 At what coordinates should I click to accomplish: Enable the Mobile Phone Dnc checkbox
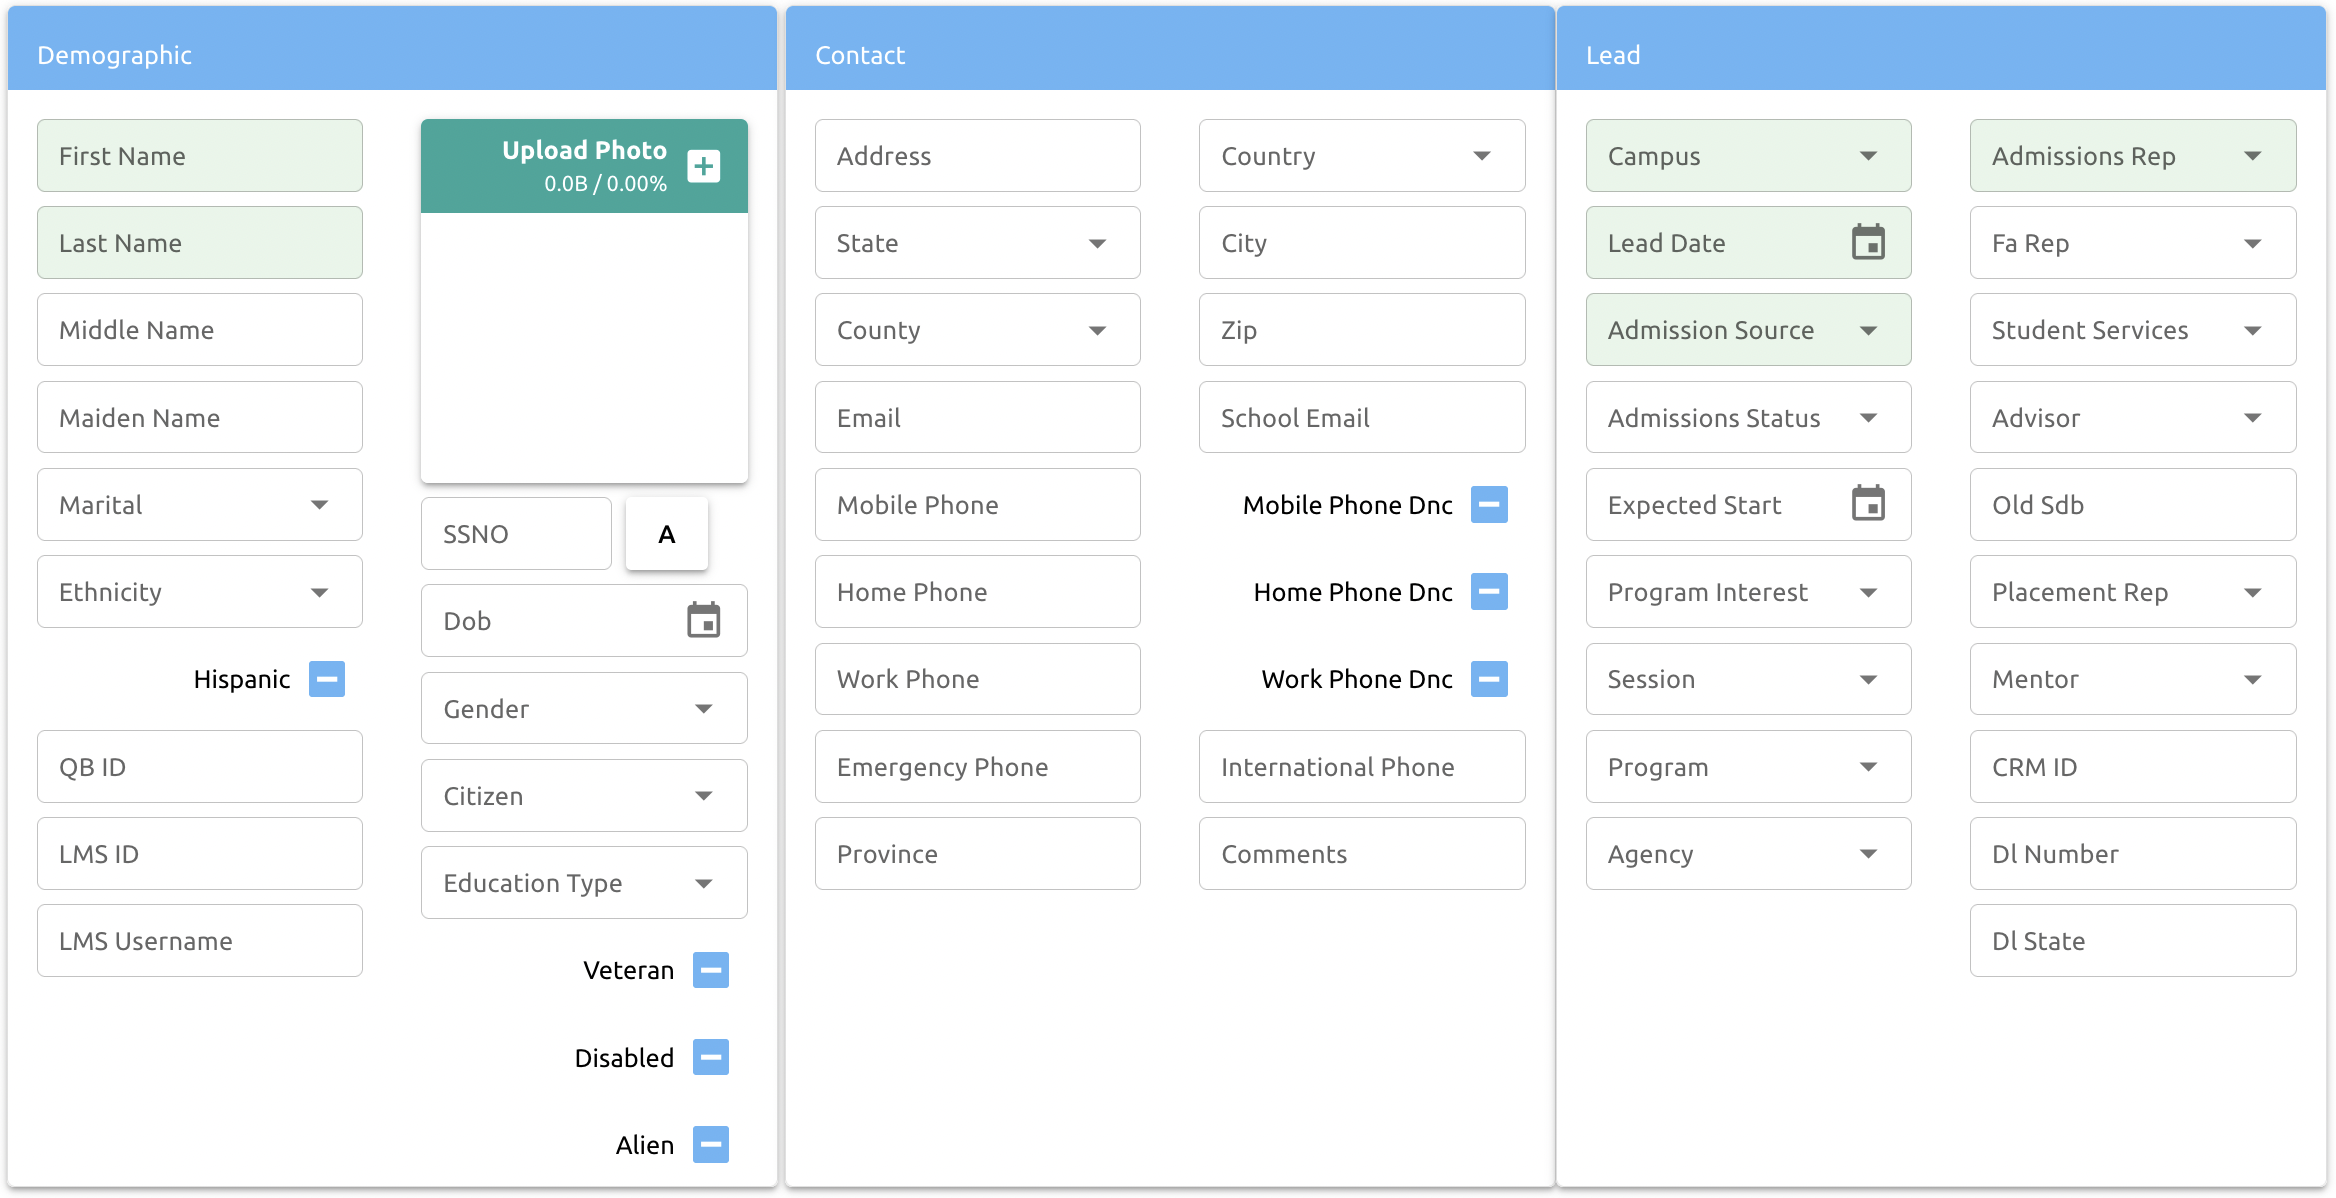click(x=1489, y=505)
